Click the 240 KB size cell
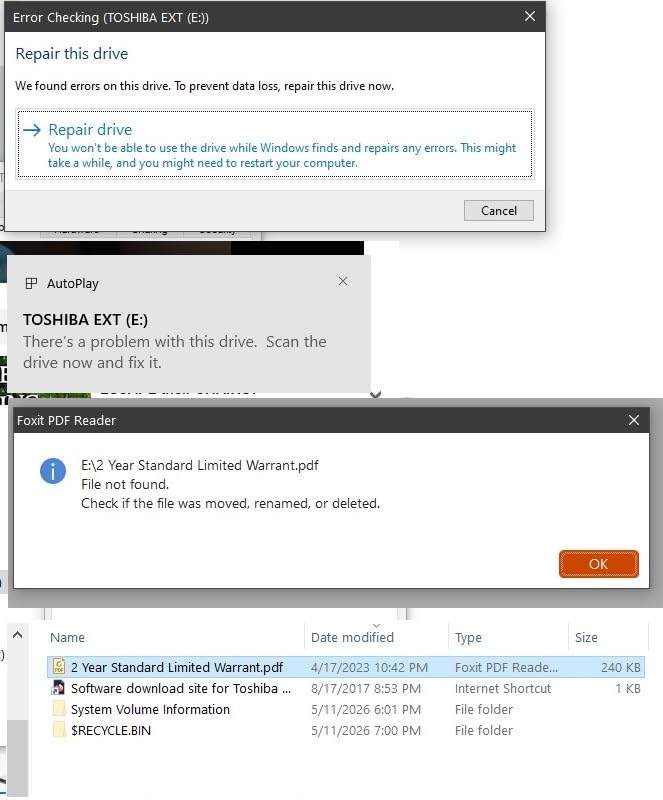Screen dimensions: 663x800 (620, 667)
